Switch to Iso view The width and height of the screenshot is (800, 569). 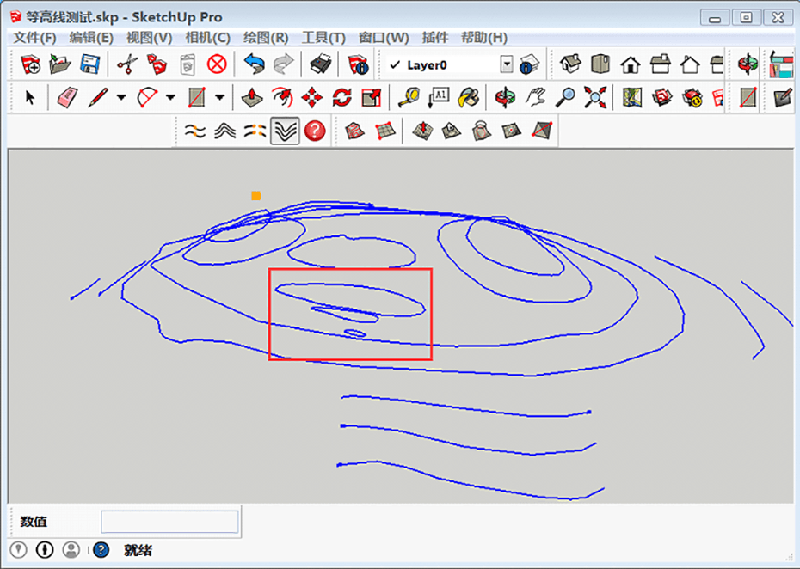pyautogui.click(x=571, y=65)
